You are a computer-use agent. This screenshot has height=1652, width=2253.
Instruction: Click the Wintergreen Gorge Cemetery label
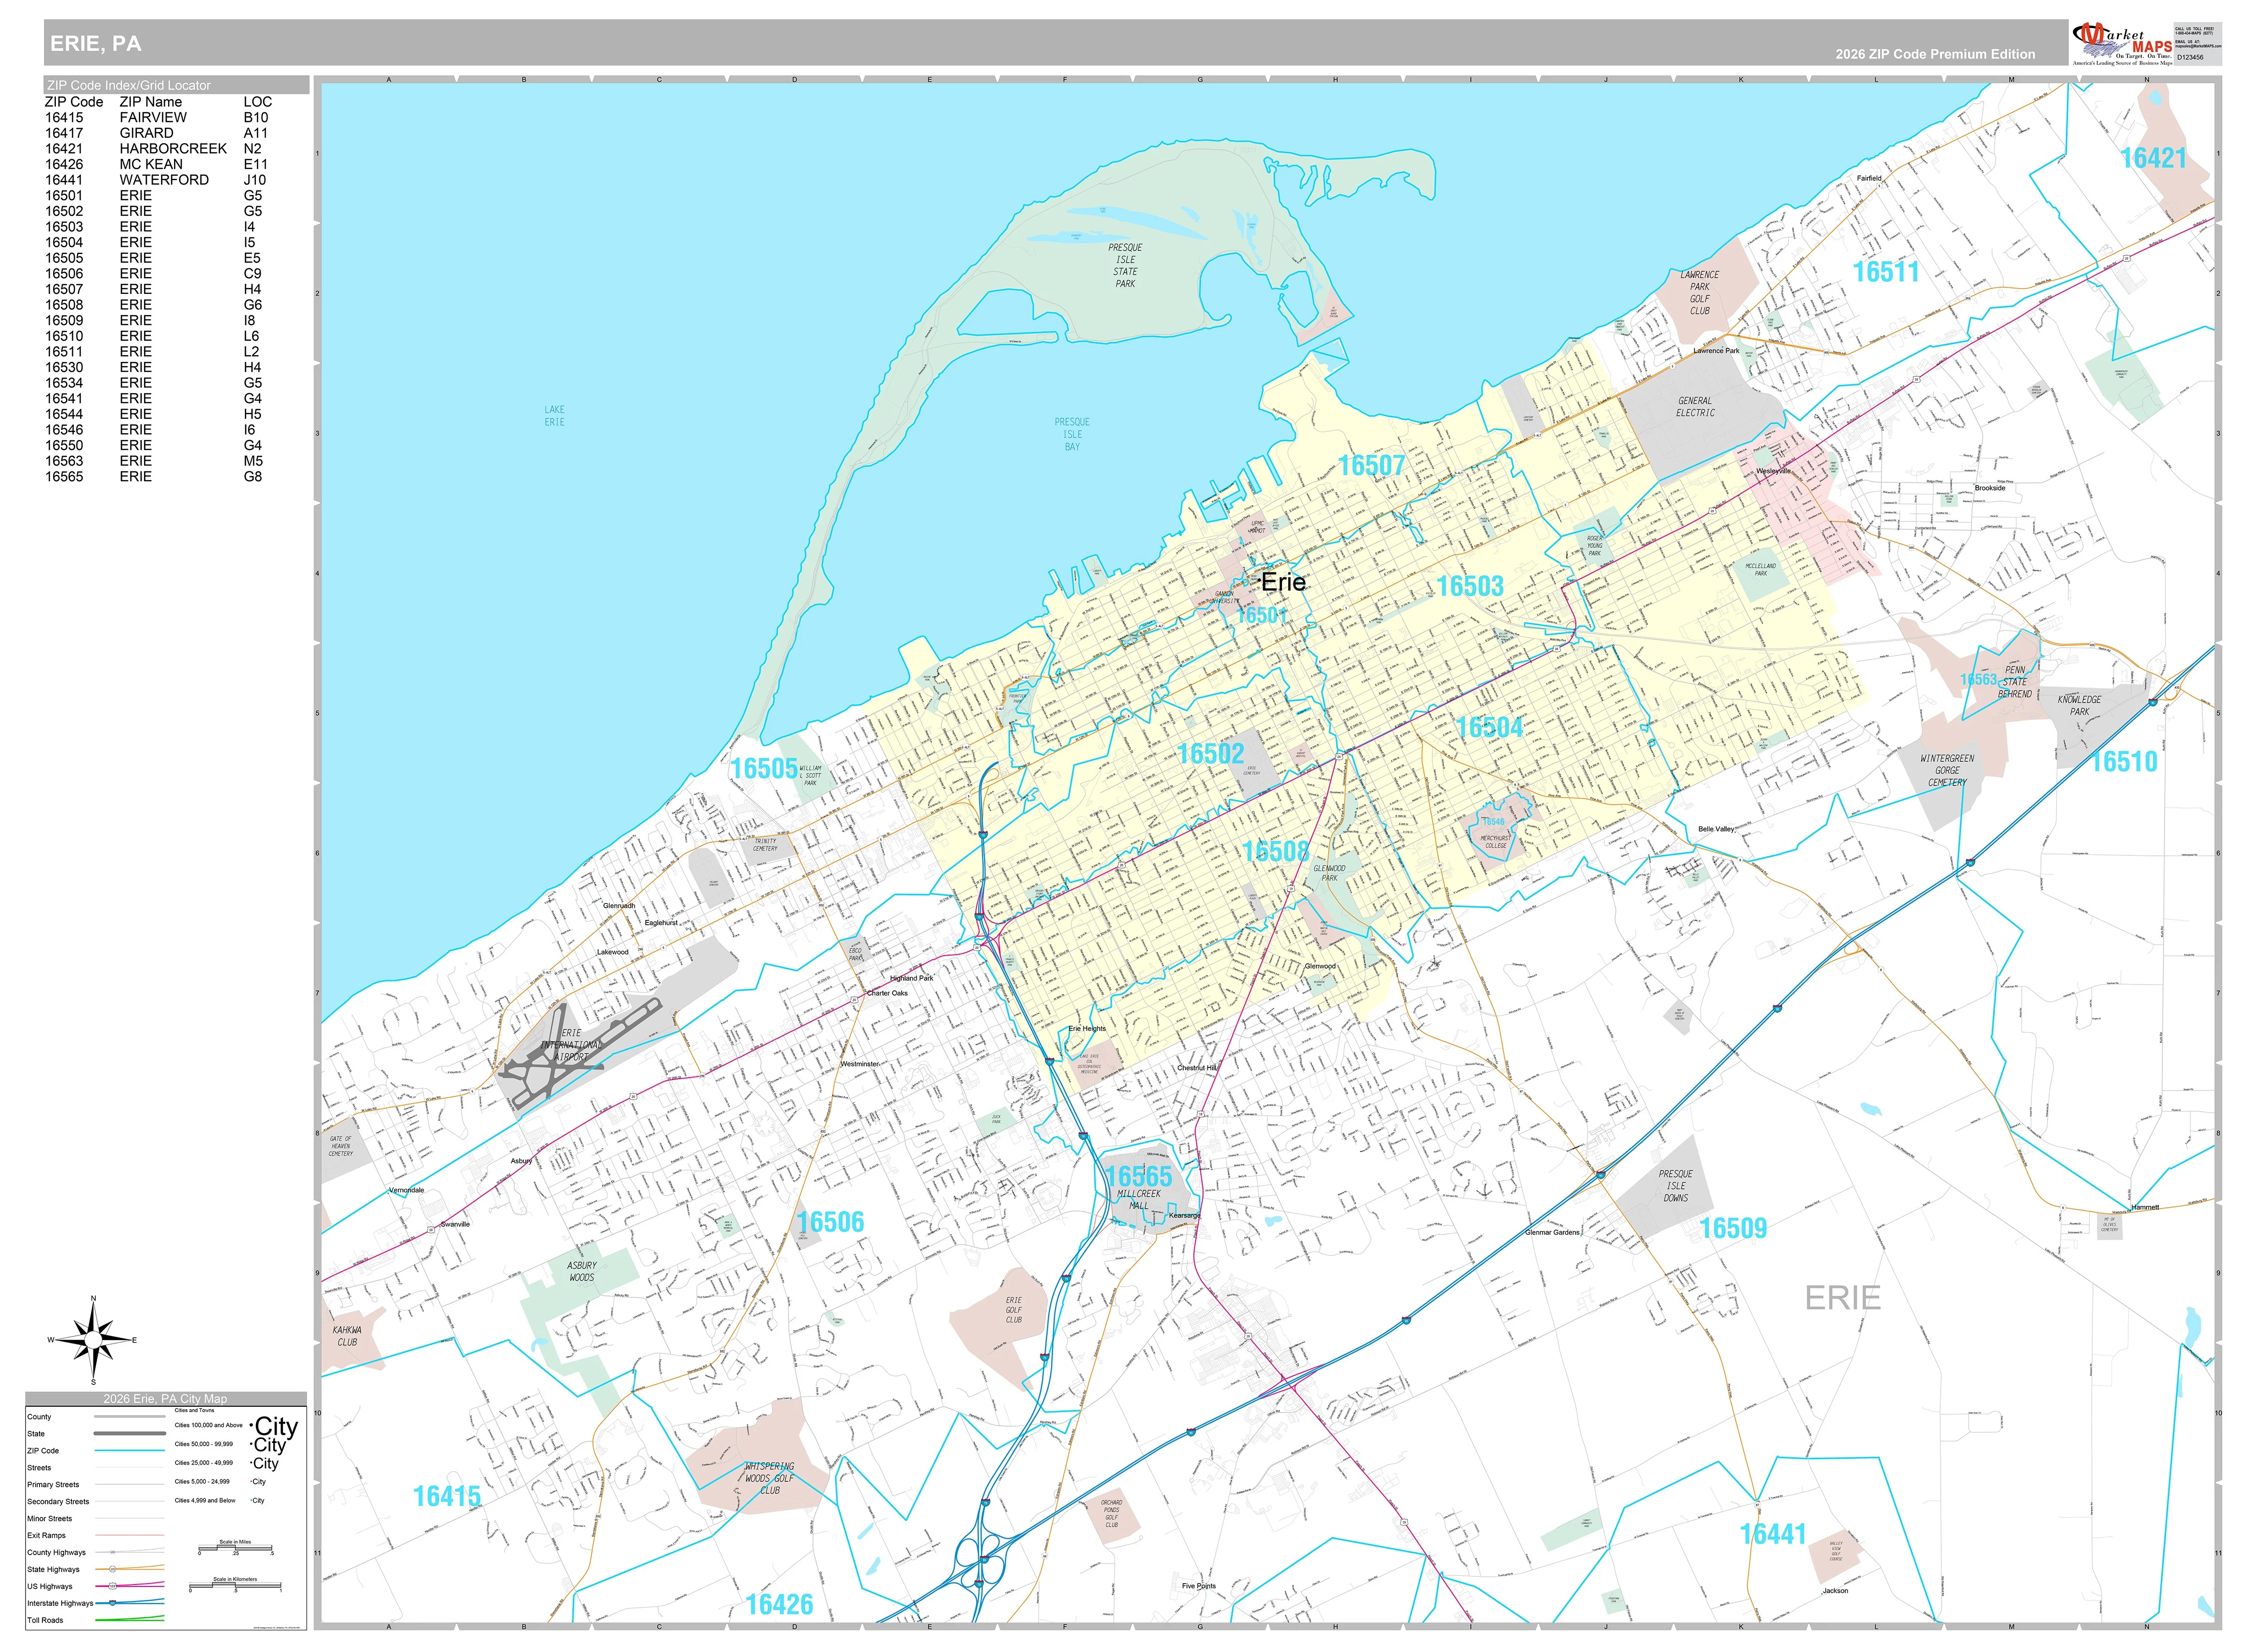[1947, 771]
